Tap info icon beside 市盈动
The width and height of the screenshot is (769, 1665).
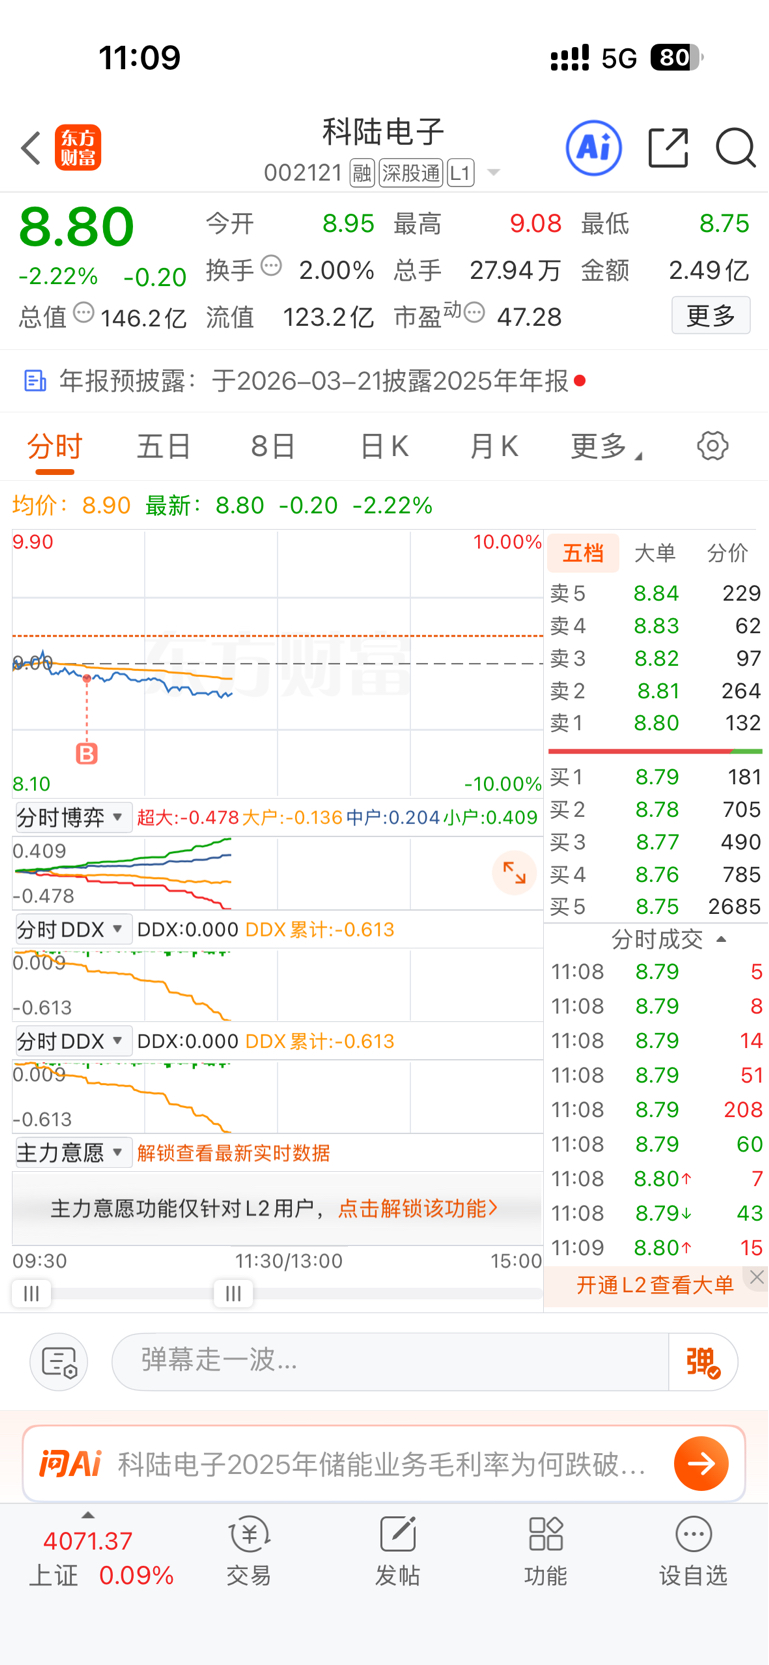click(475, 313)
